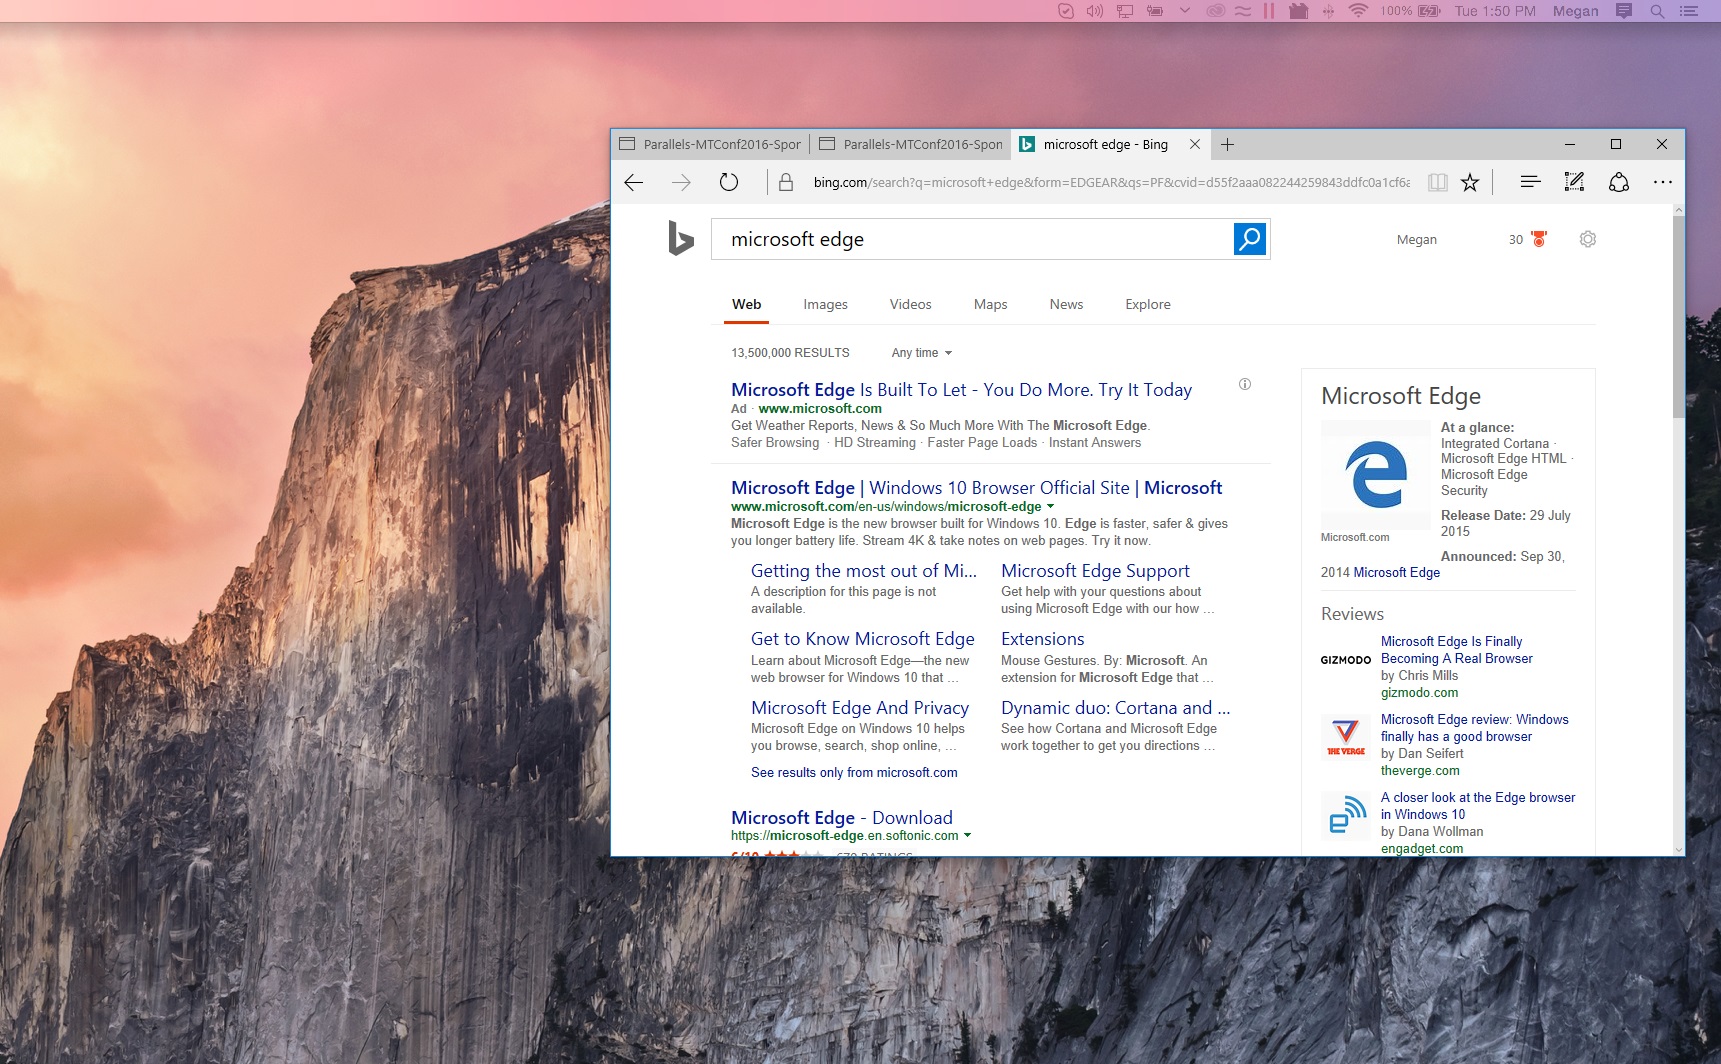Open The Verge Microsoft Edge review link
1721x1064 pixels.
pyautogui.click(x=1474, y=728)
